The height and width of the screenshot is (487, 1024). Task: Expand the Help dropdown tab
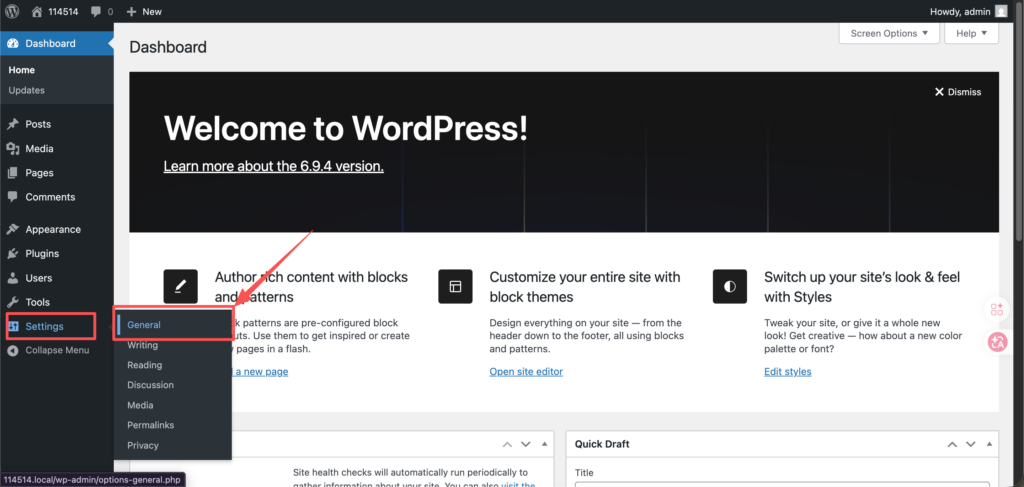pyautogui.click(x=971, y=33)
